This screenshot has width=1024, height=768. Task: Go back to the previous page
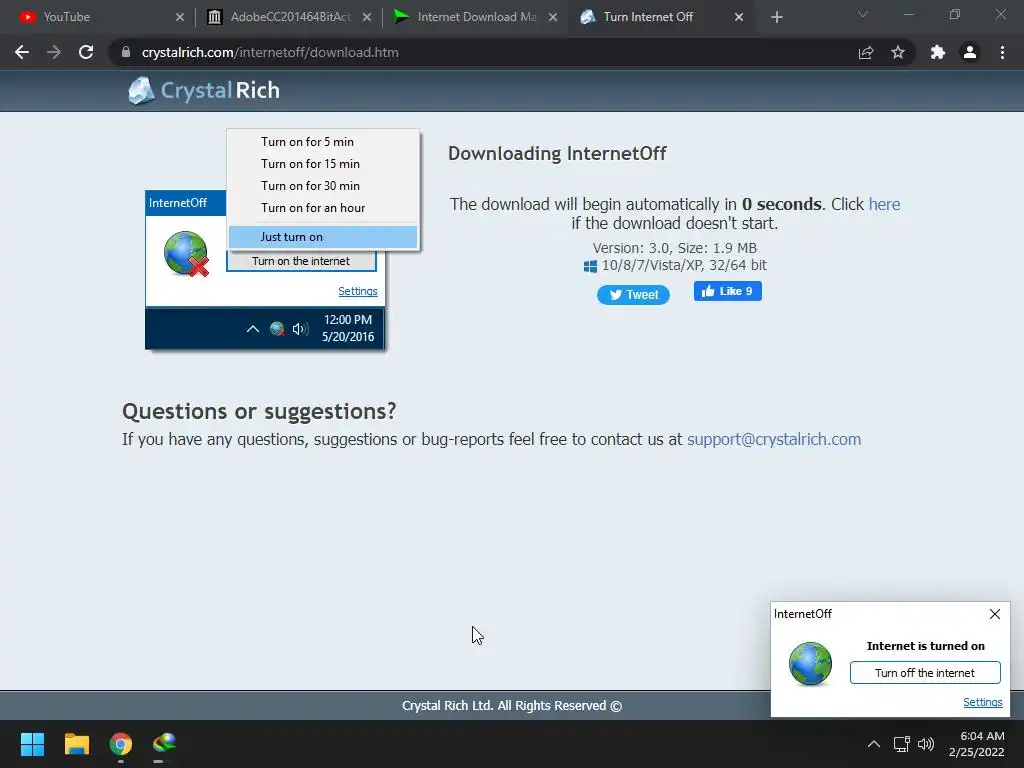(x=22, y=52)
